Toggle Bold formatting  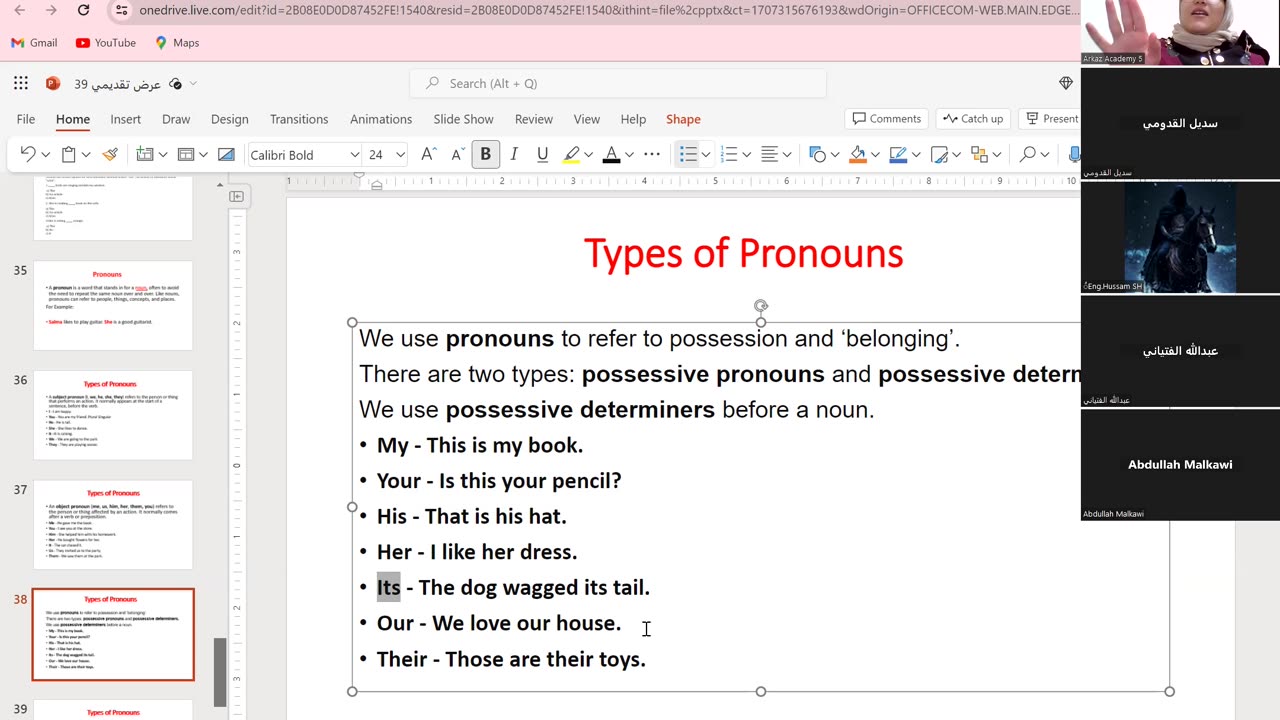tap(486, 155)
